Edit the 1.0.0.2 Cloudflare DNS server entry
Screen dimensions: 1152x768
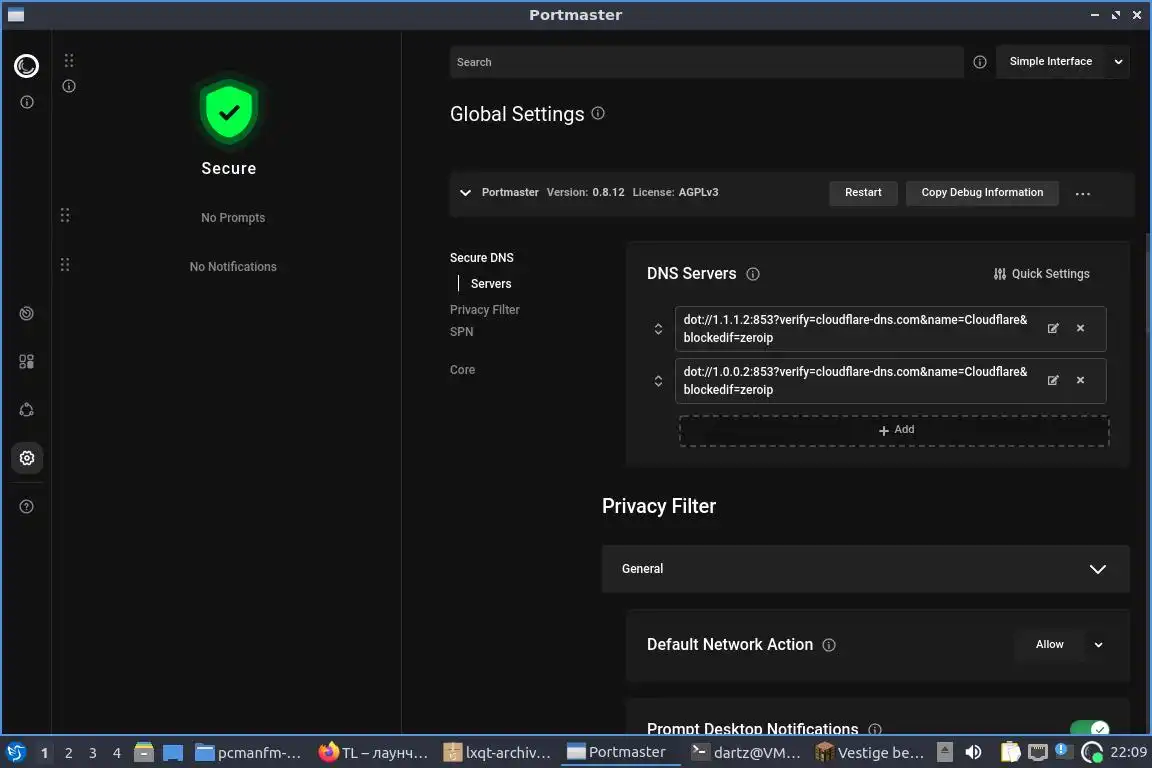tap(1053, 381)
